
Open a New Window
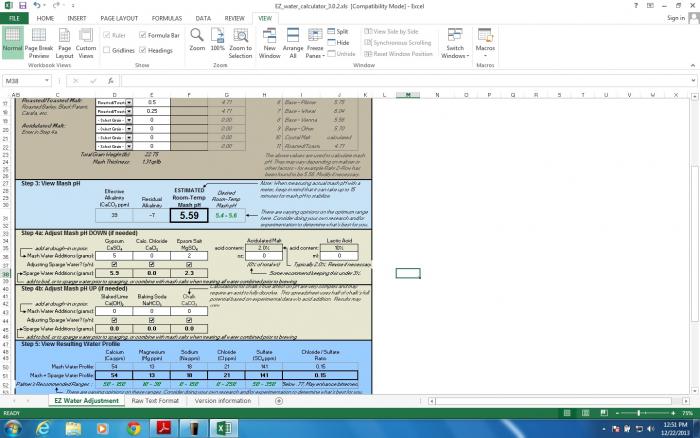tap(270, 42)
